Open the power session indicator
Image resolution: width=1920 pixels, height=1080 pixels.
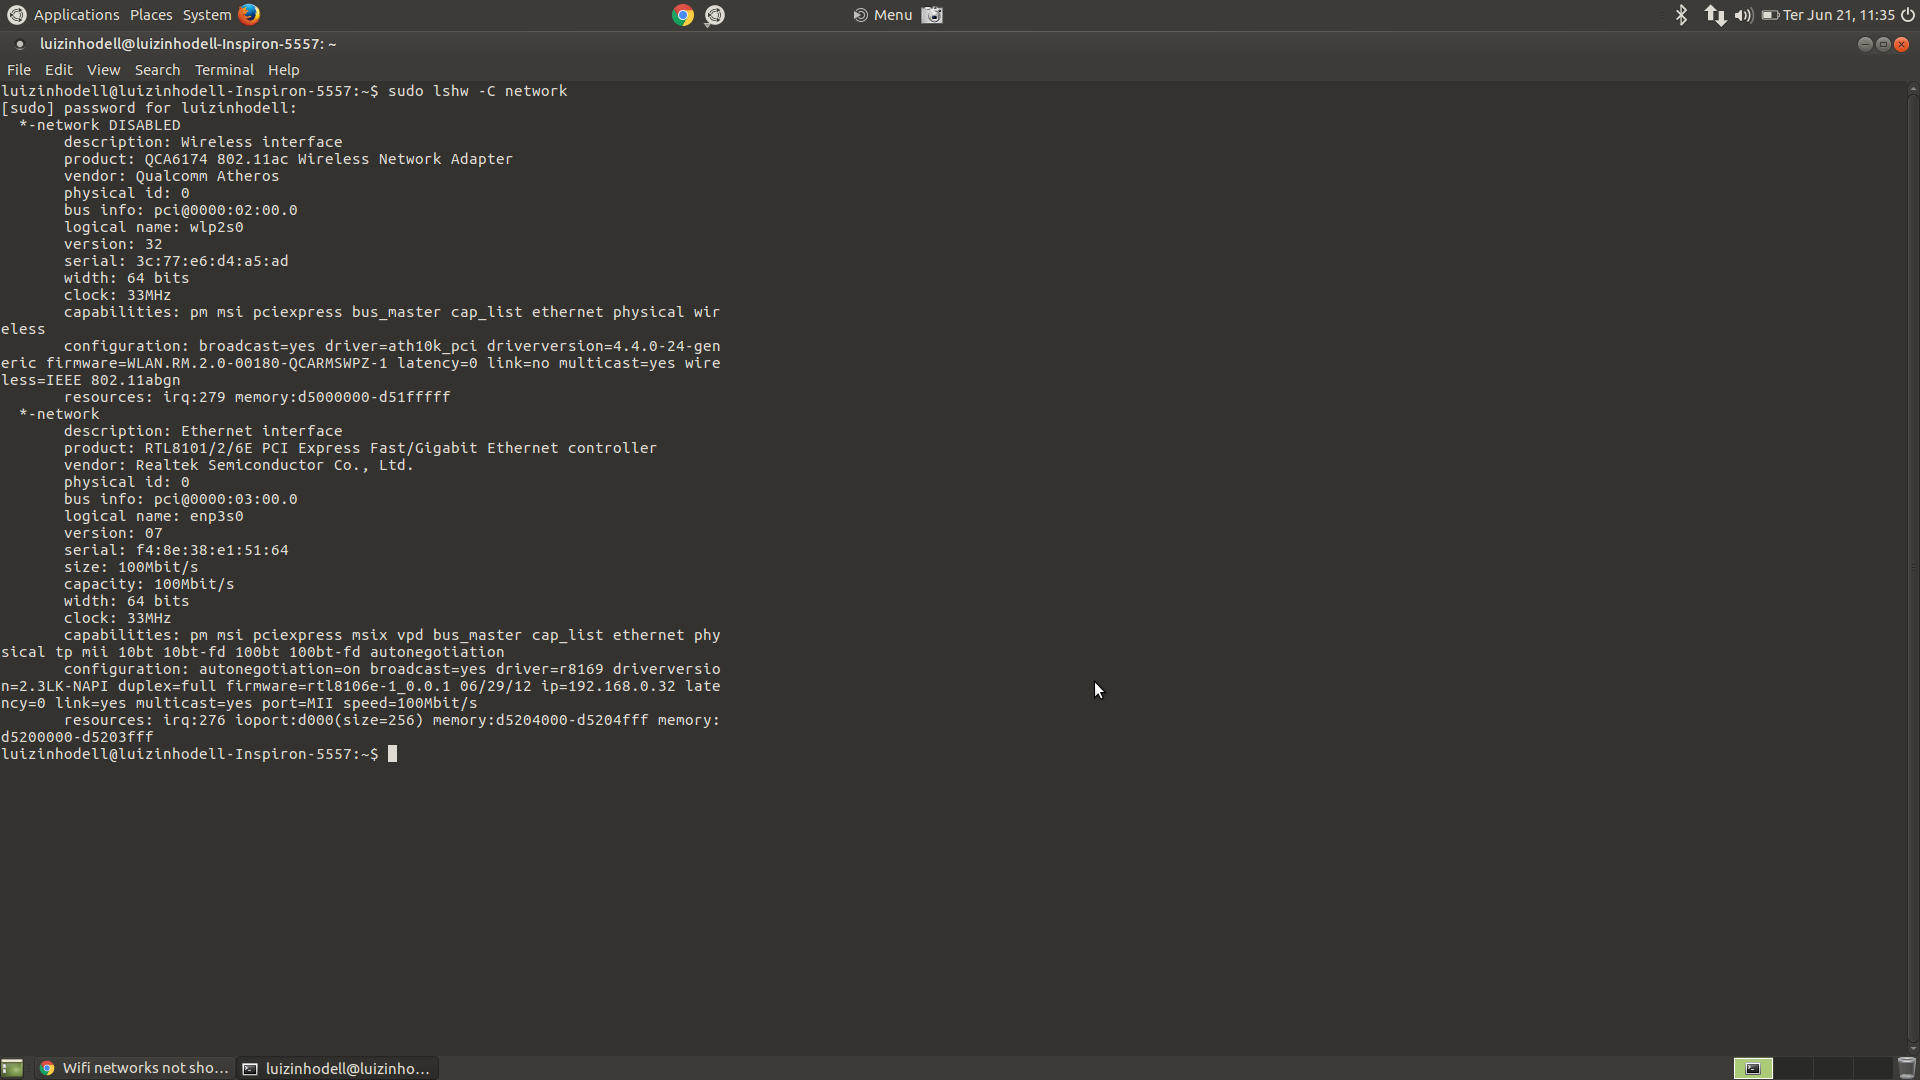click(x=1908, y=15)
